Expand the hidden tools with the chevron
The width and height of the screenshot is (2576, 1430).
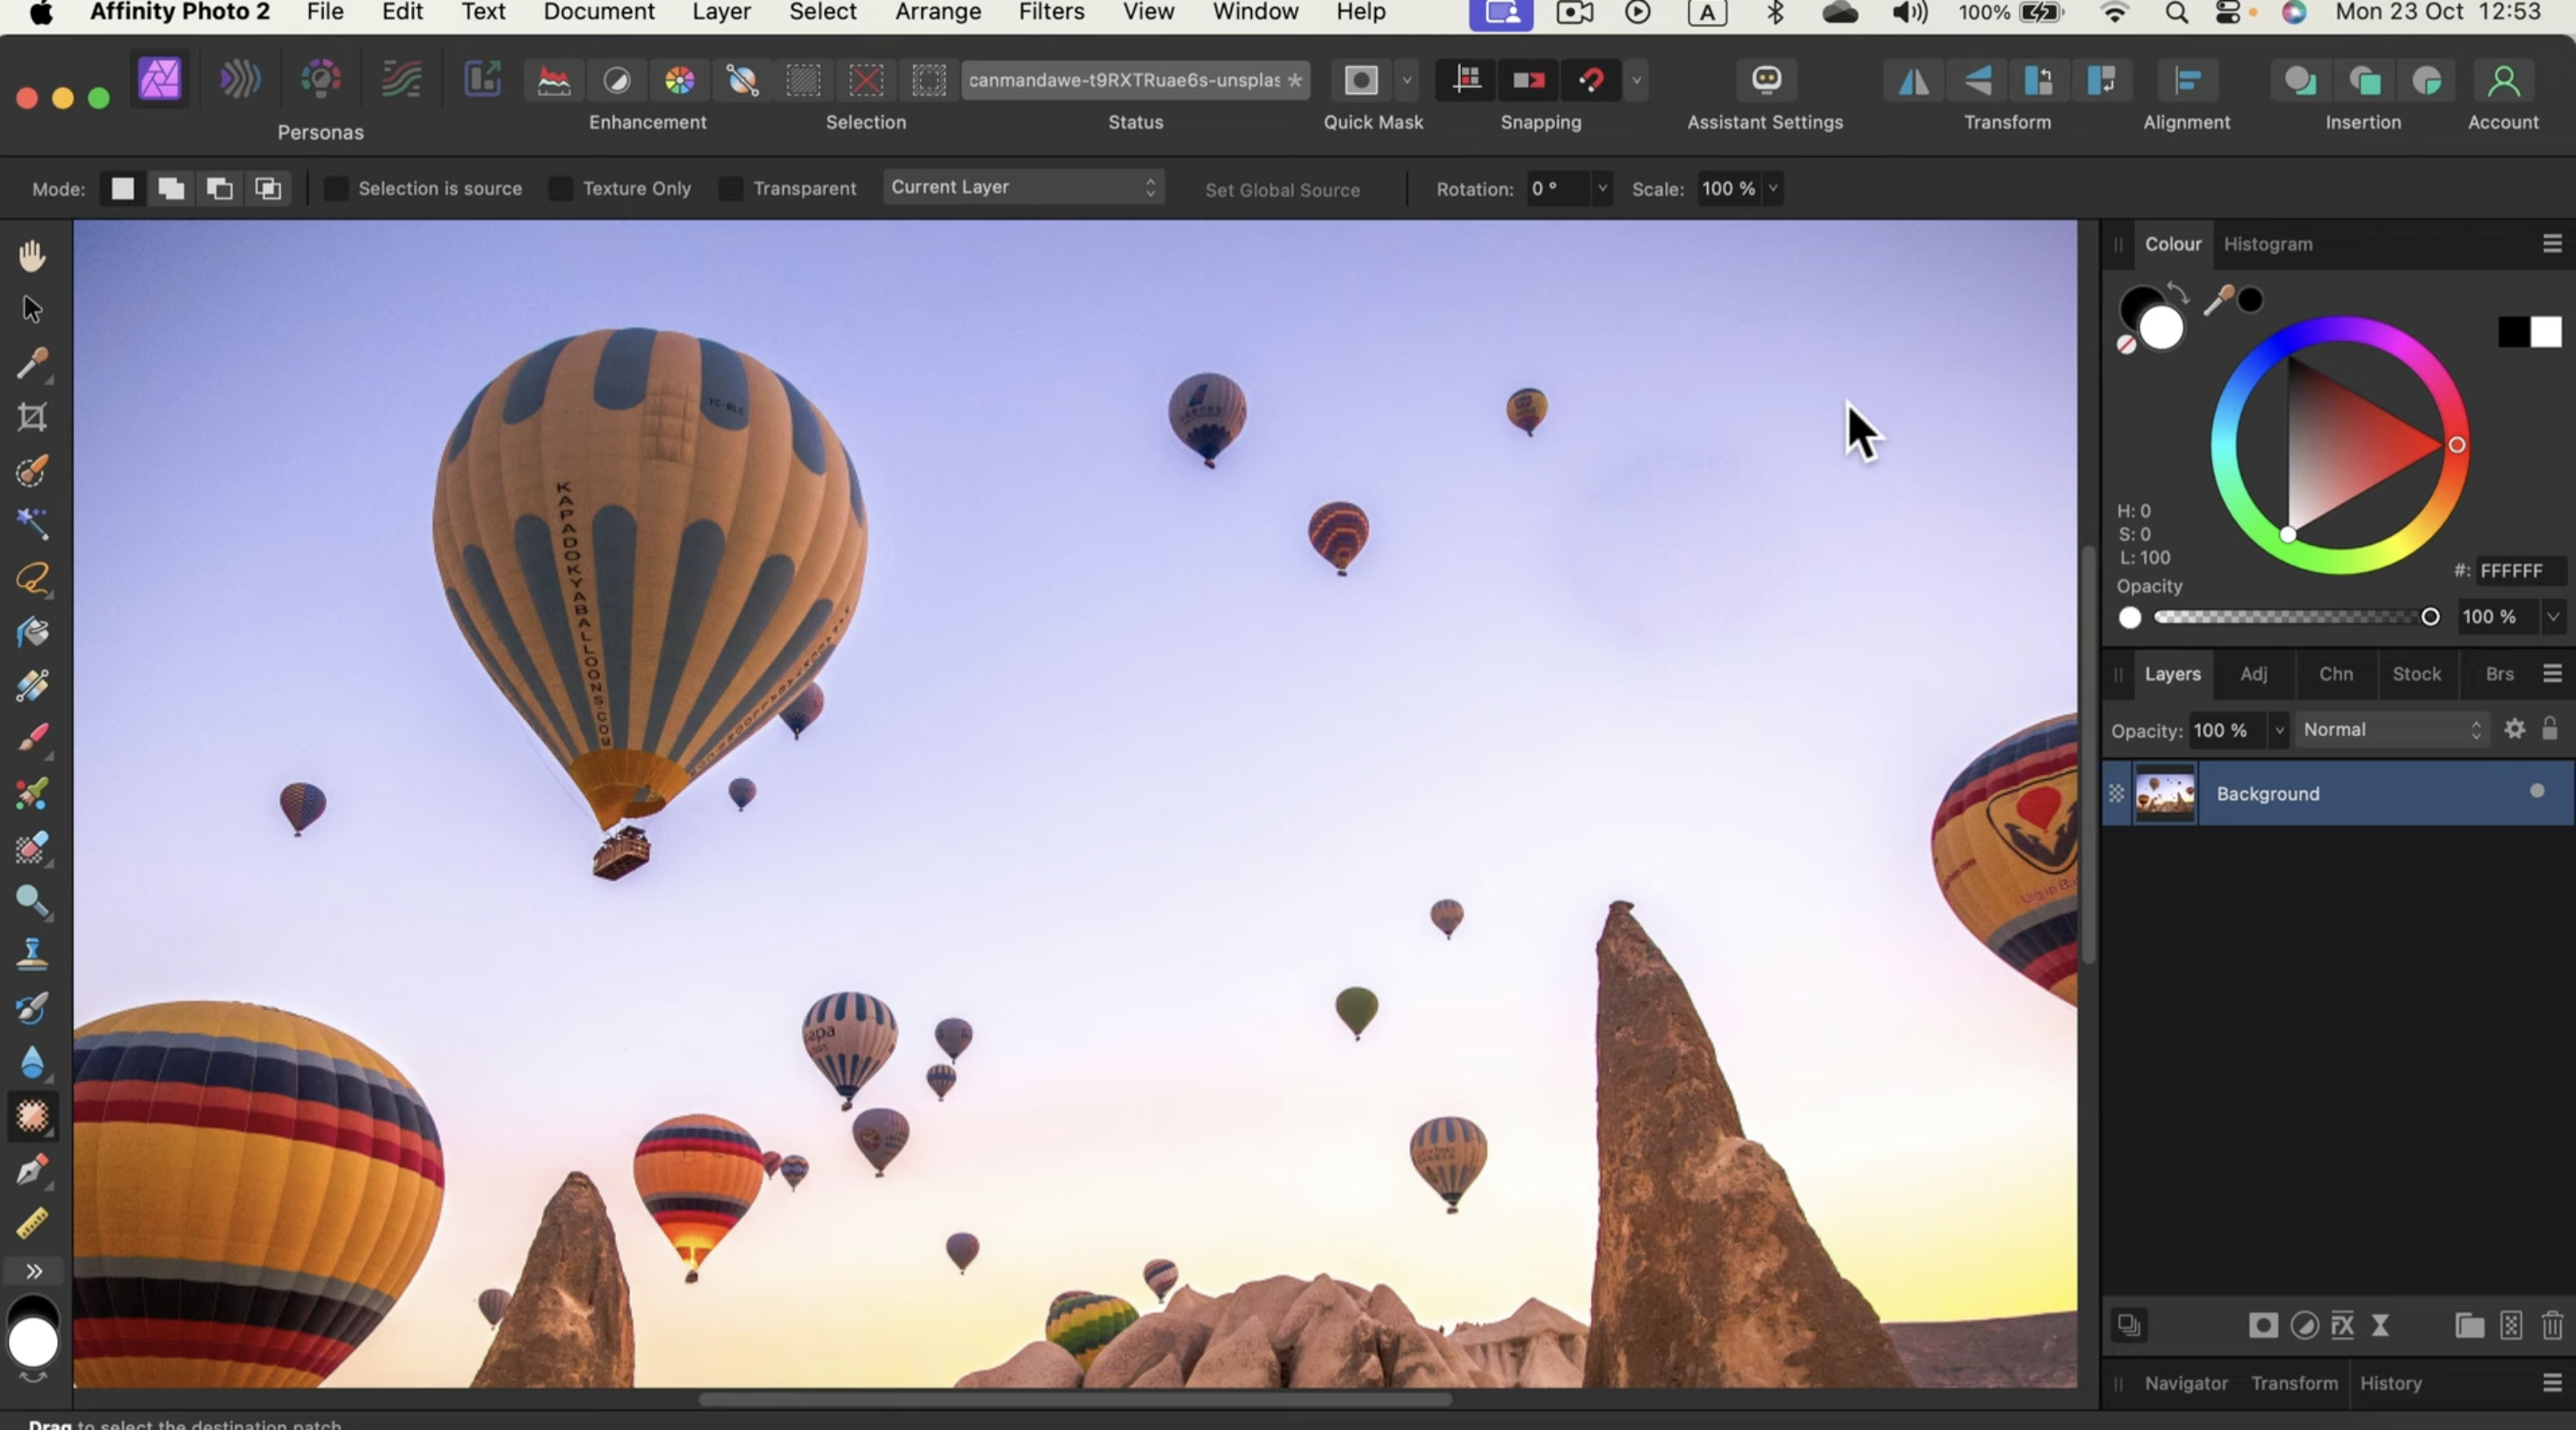coord(33,1271)
